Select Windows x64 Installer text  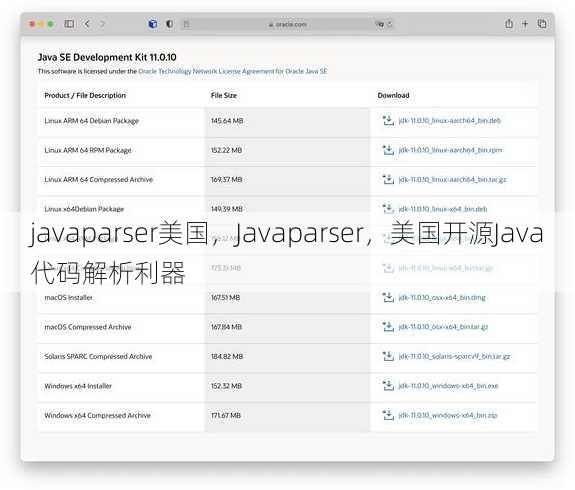coord(78,386)
